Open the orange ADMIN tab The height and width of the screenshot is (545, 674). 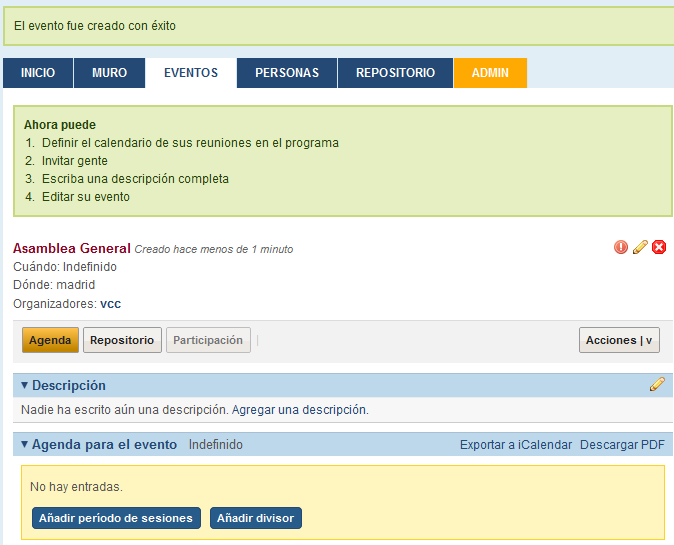(490, 73)
